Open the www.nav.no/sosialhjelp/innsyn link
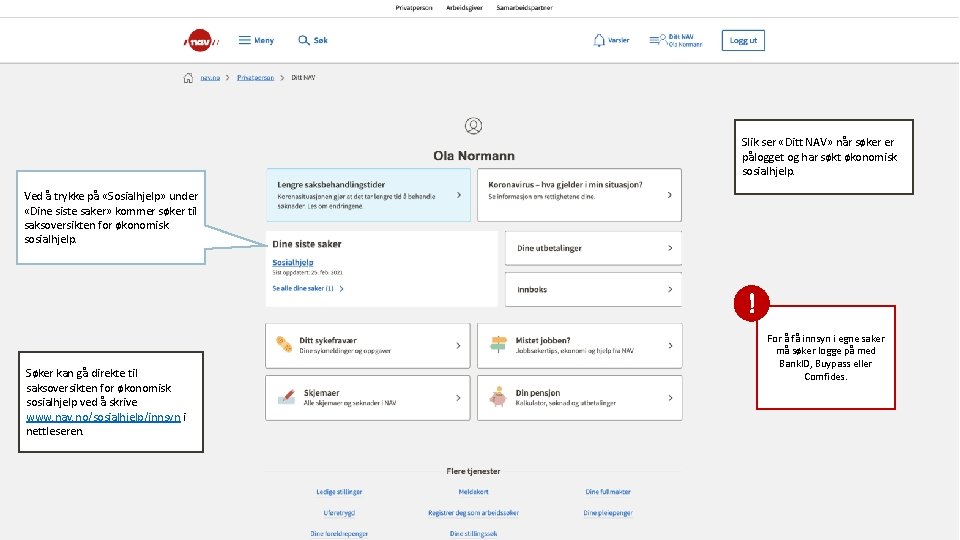The image size is (960, 540). [103, 417]
